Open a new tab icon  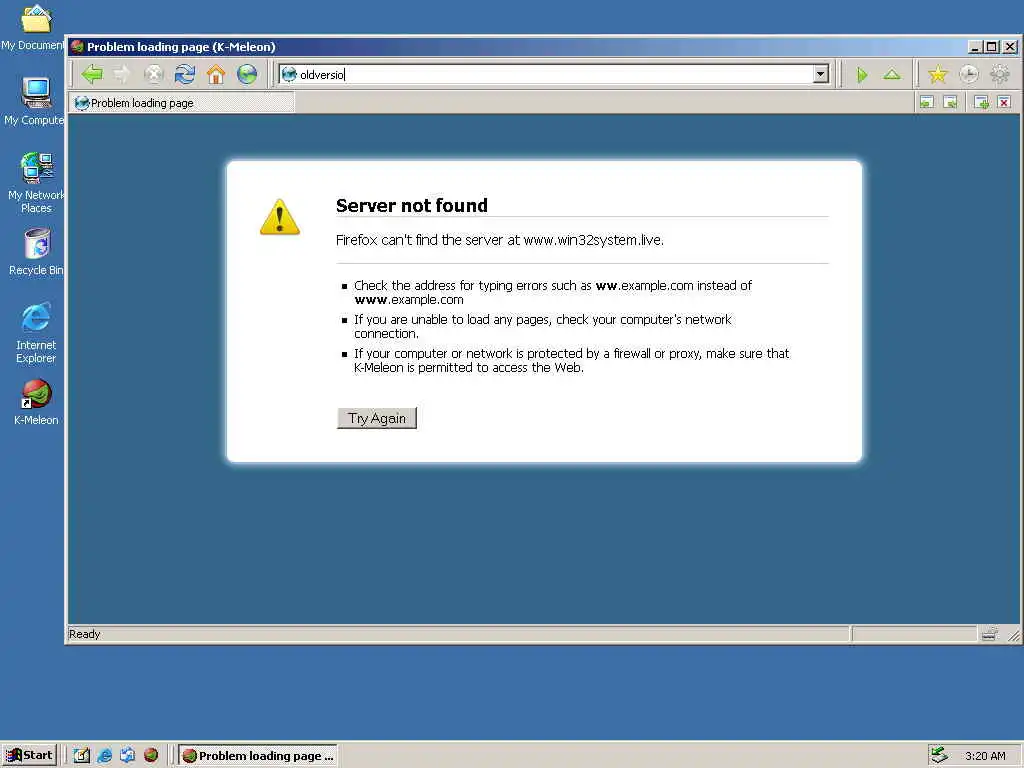(x=981, y=102)
